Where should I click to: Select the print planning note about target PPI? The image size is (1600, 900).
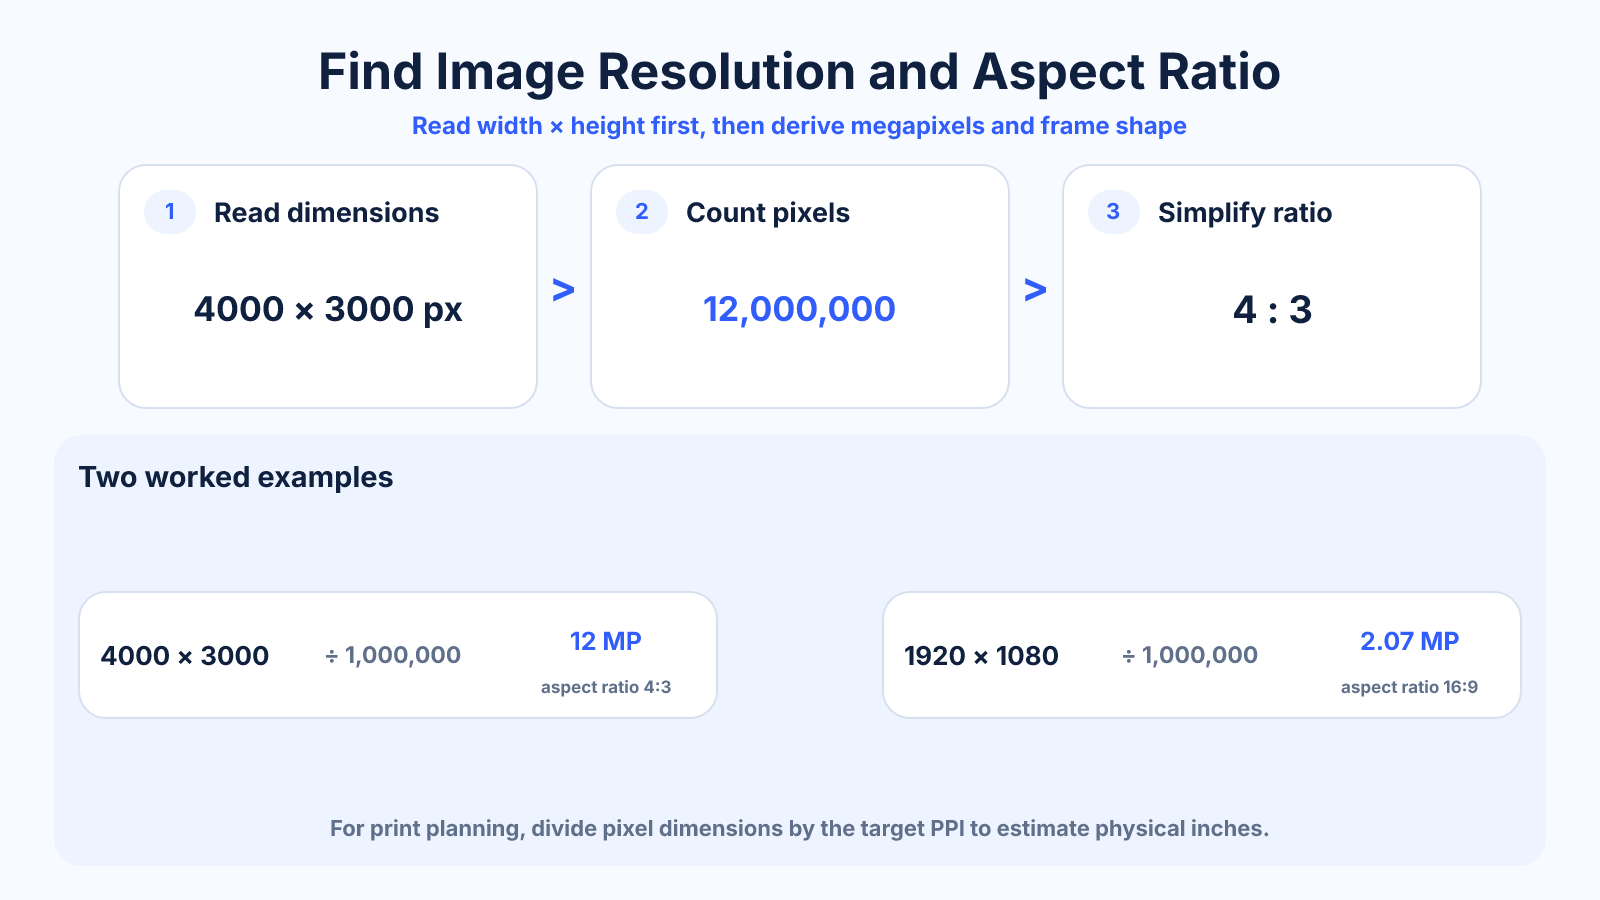coord(799,829)
